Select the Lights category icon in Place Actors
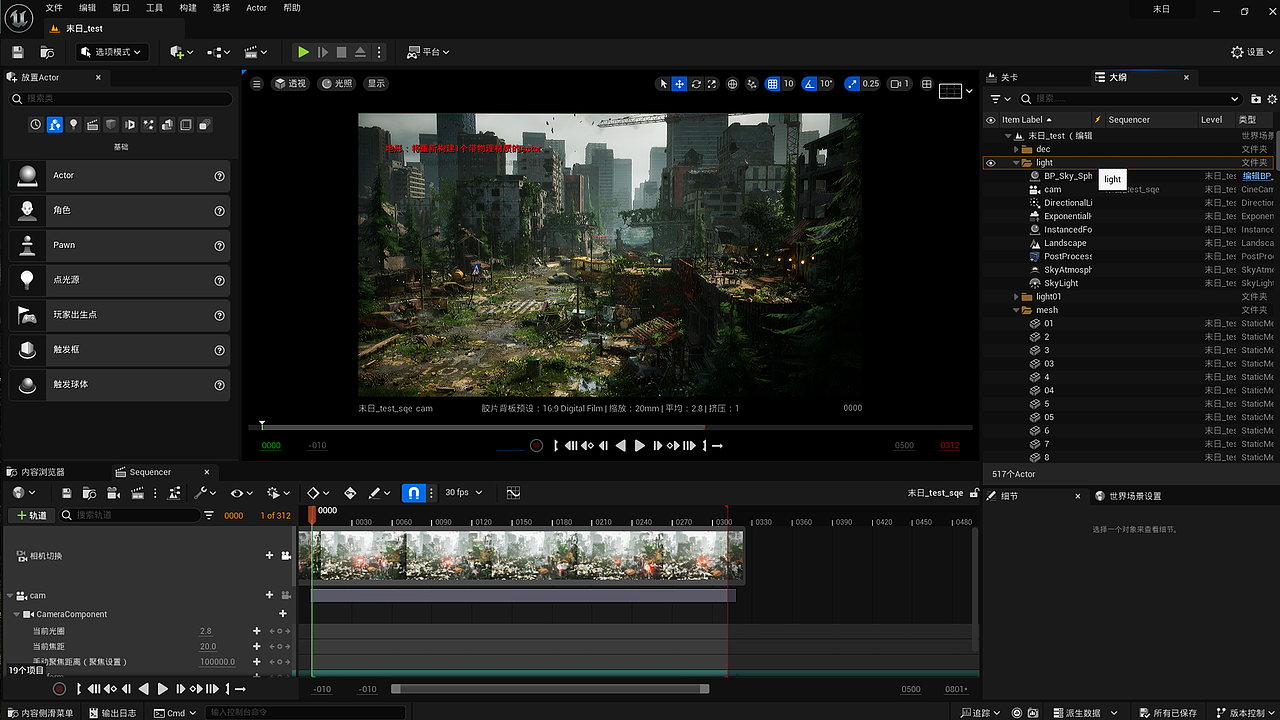The width and height of the screenshot is (1280, 720). (74, 125)
